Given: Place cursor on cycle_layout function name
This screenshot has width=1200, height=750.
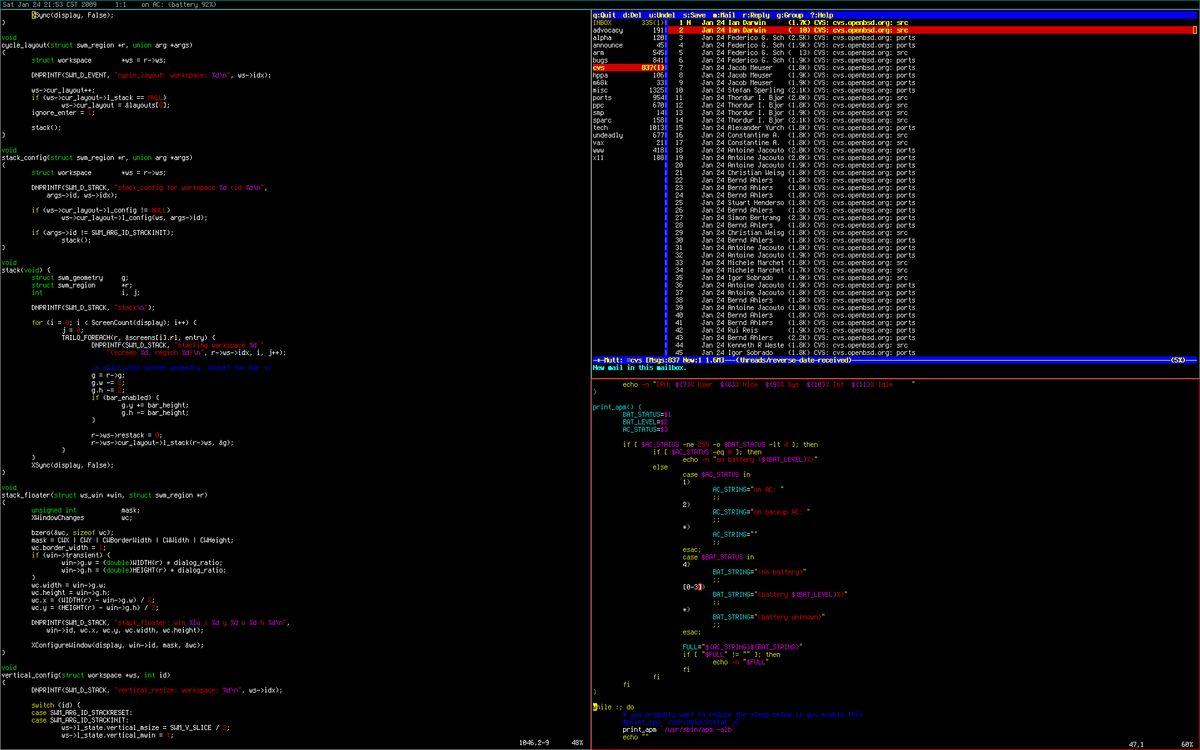Looking at the screenshot, I should coord(23,45).
